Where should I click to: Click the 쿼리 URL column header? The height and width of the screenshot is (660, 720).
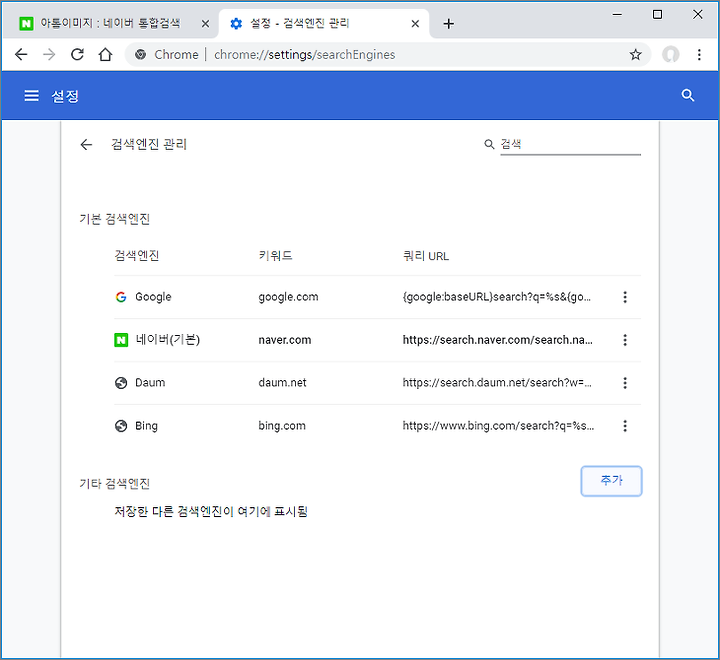(x=426, y=256)
